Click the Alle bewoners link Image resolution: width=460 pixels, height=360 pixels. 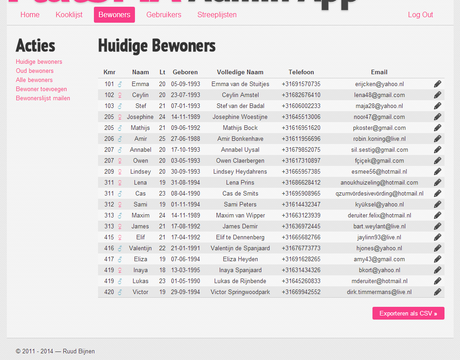[34, 80]
